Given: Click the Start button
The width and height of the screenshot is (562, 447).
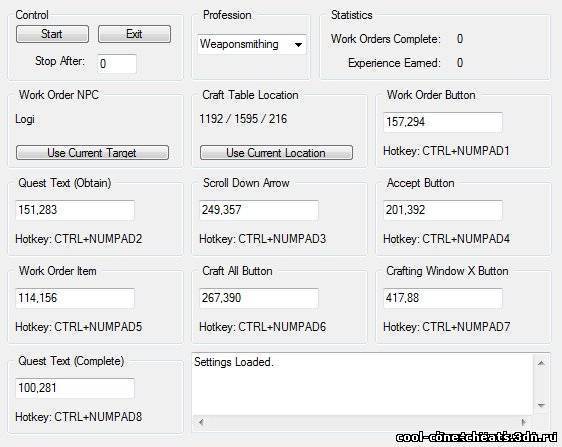Looking at the screenshot, I should click(52, 34).
